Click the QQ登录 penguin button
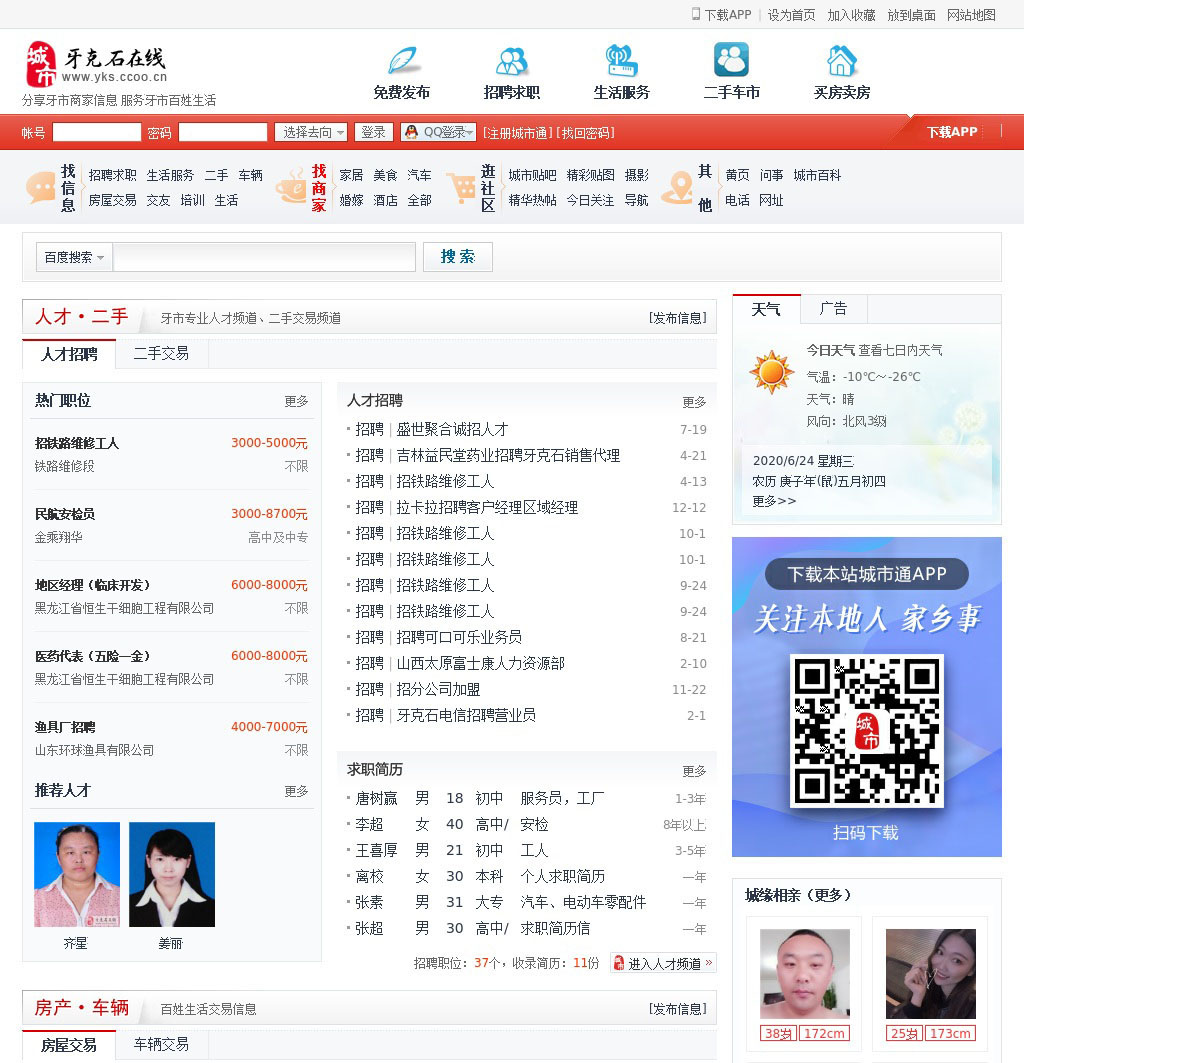 pyautogui.click(x=438, y=132)
